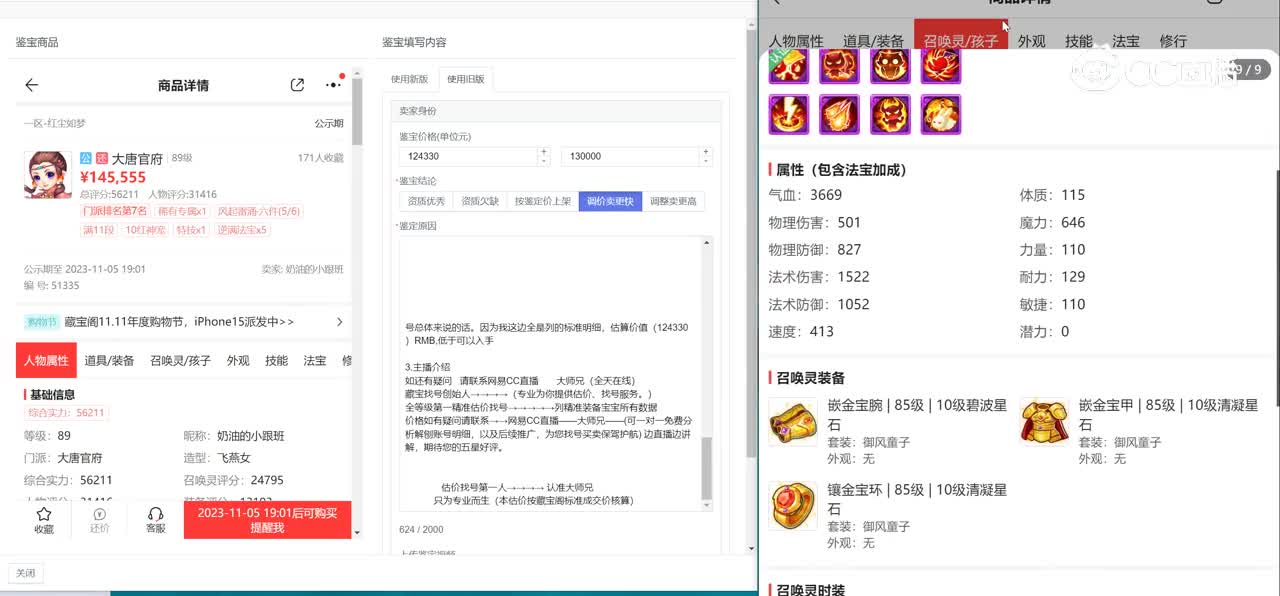
Task: Increase the 130000 price with its plus stepper
Action: 706,151
